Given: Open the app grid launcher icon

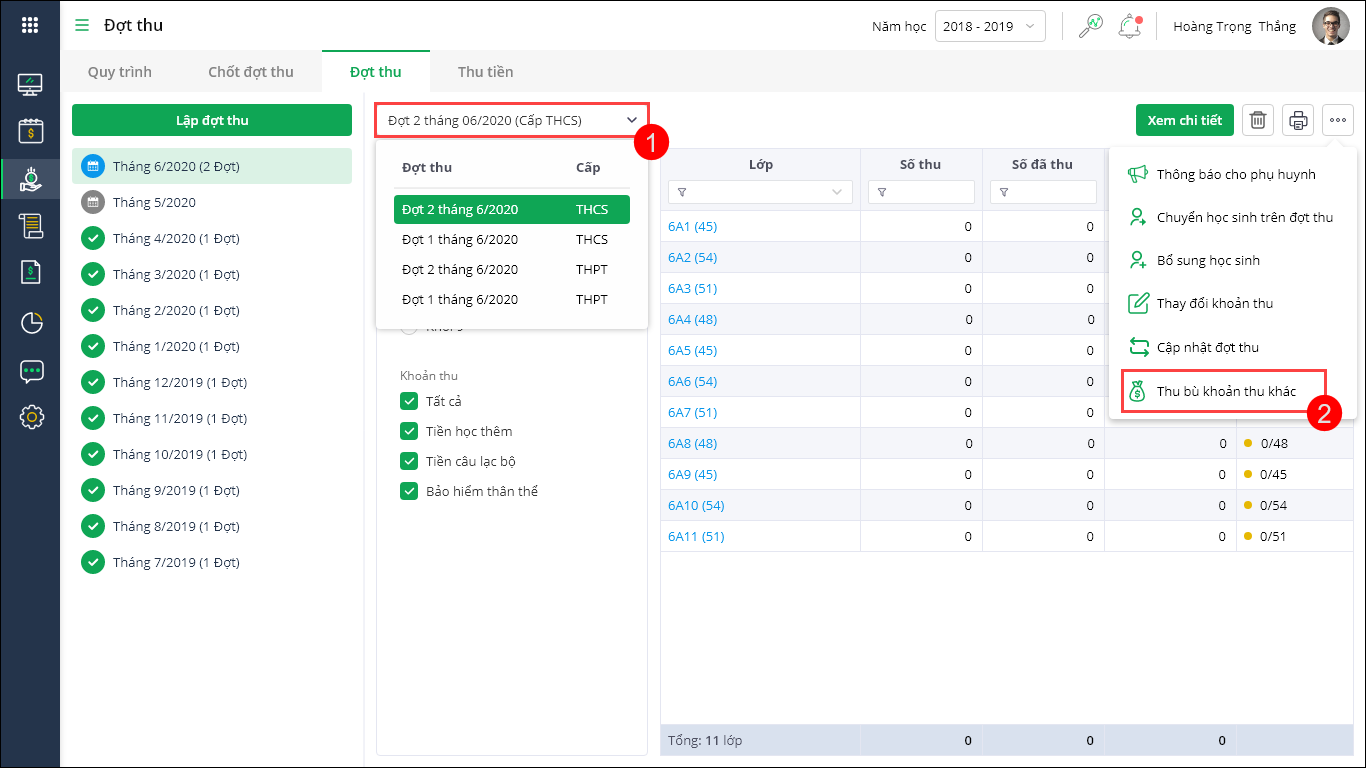Looking at the screenshot, I should coord(30,26).
